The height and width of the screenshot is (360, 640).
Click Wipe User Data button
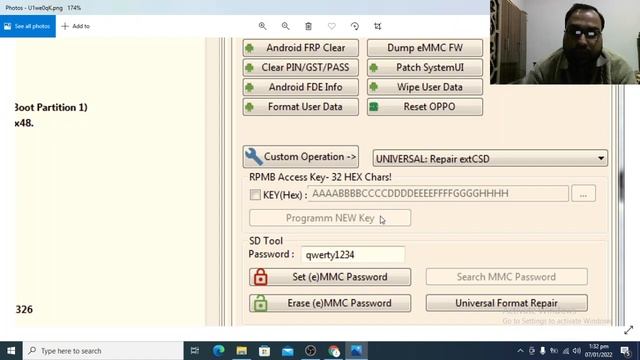424,87
